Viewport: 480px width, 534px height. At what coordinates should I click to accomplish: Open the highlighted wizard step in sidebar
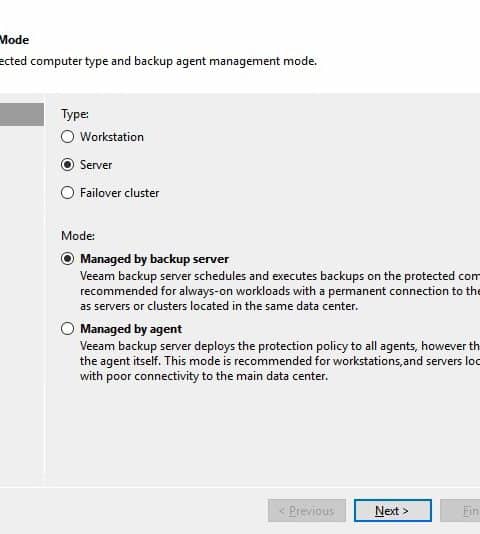pos(22,114)
